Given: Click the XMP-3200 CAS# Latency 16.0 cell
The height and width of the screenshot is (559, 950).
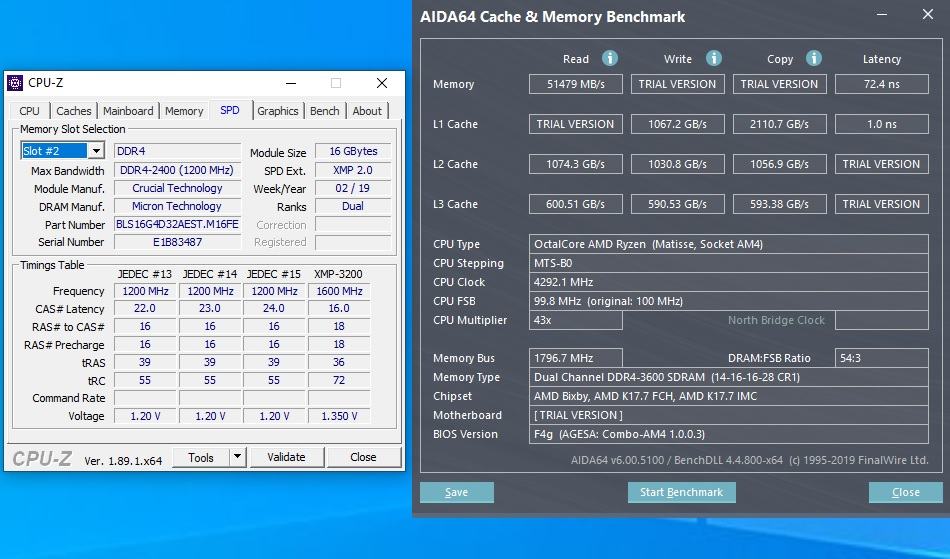Looking at the screenshot, I should [339, 308].
